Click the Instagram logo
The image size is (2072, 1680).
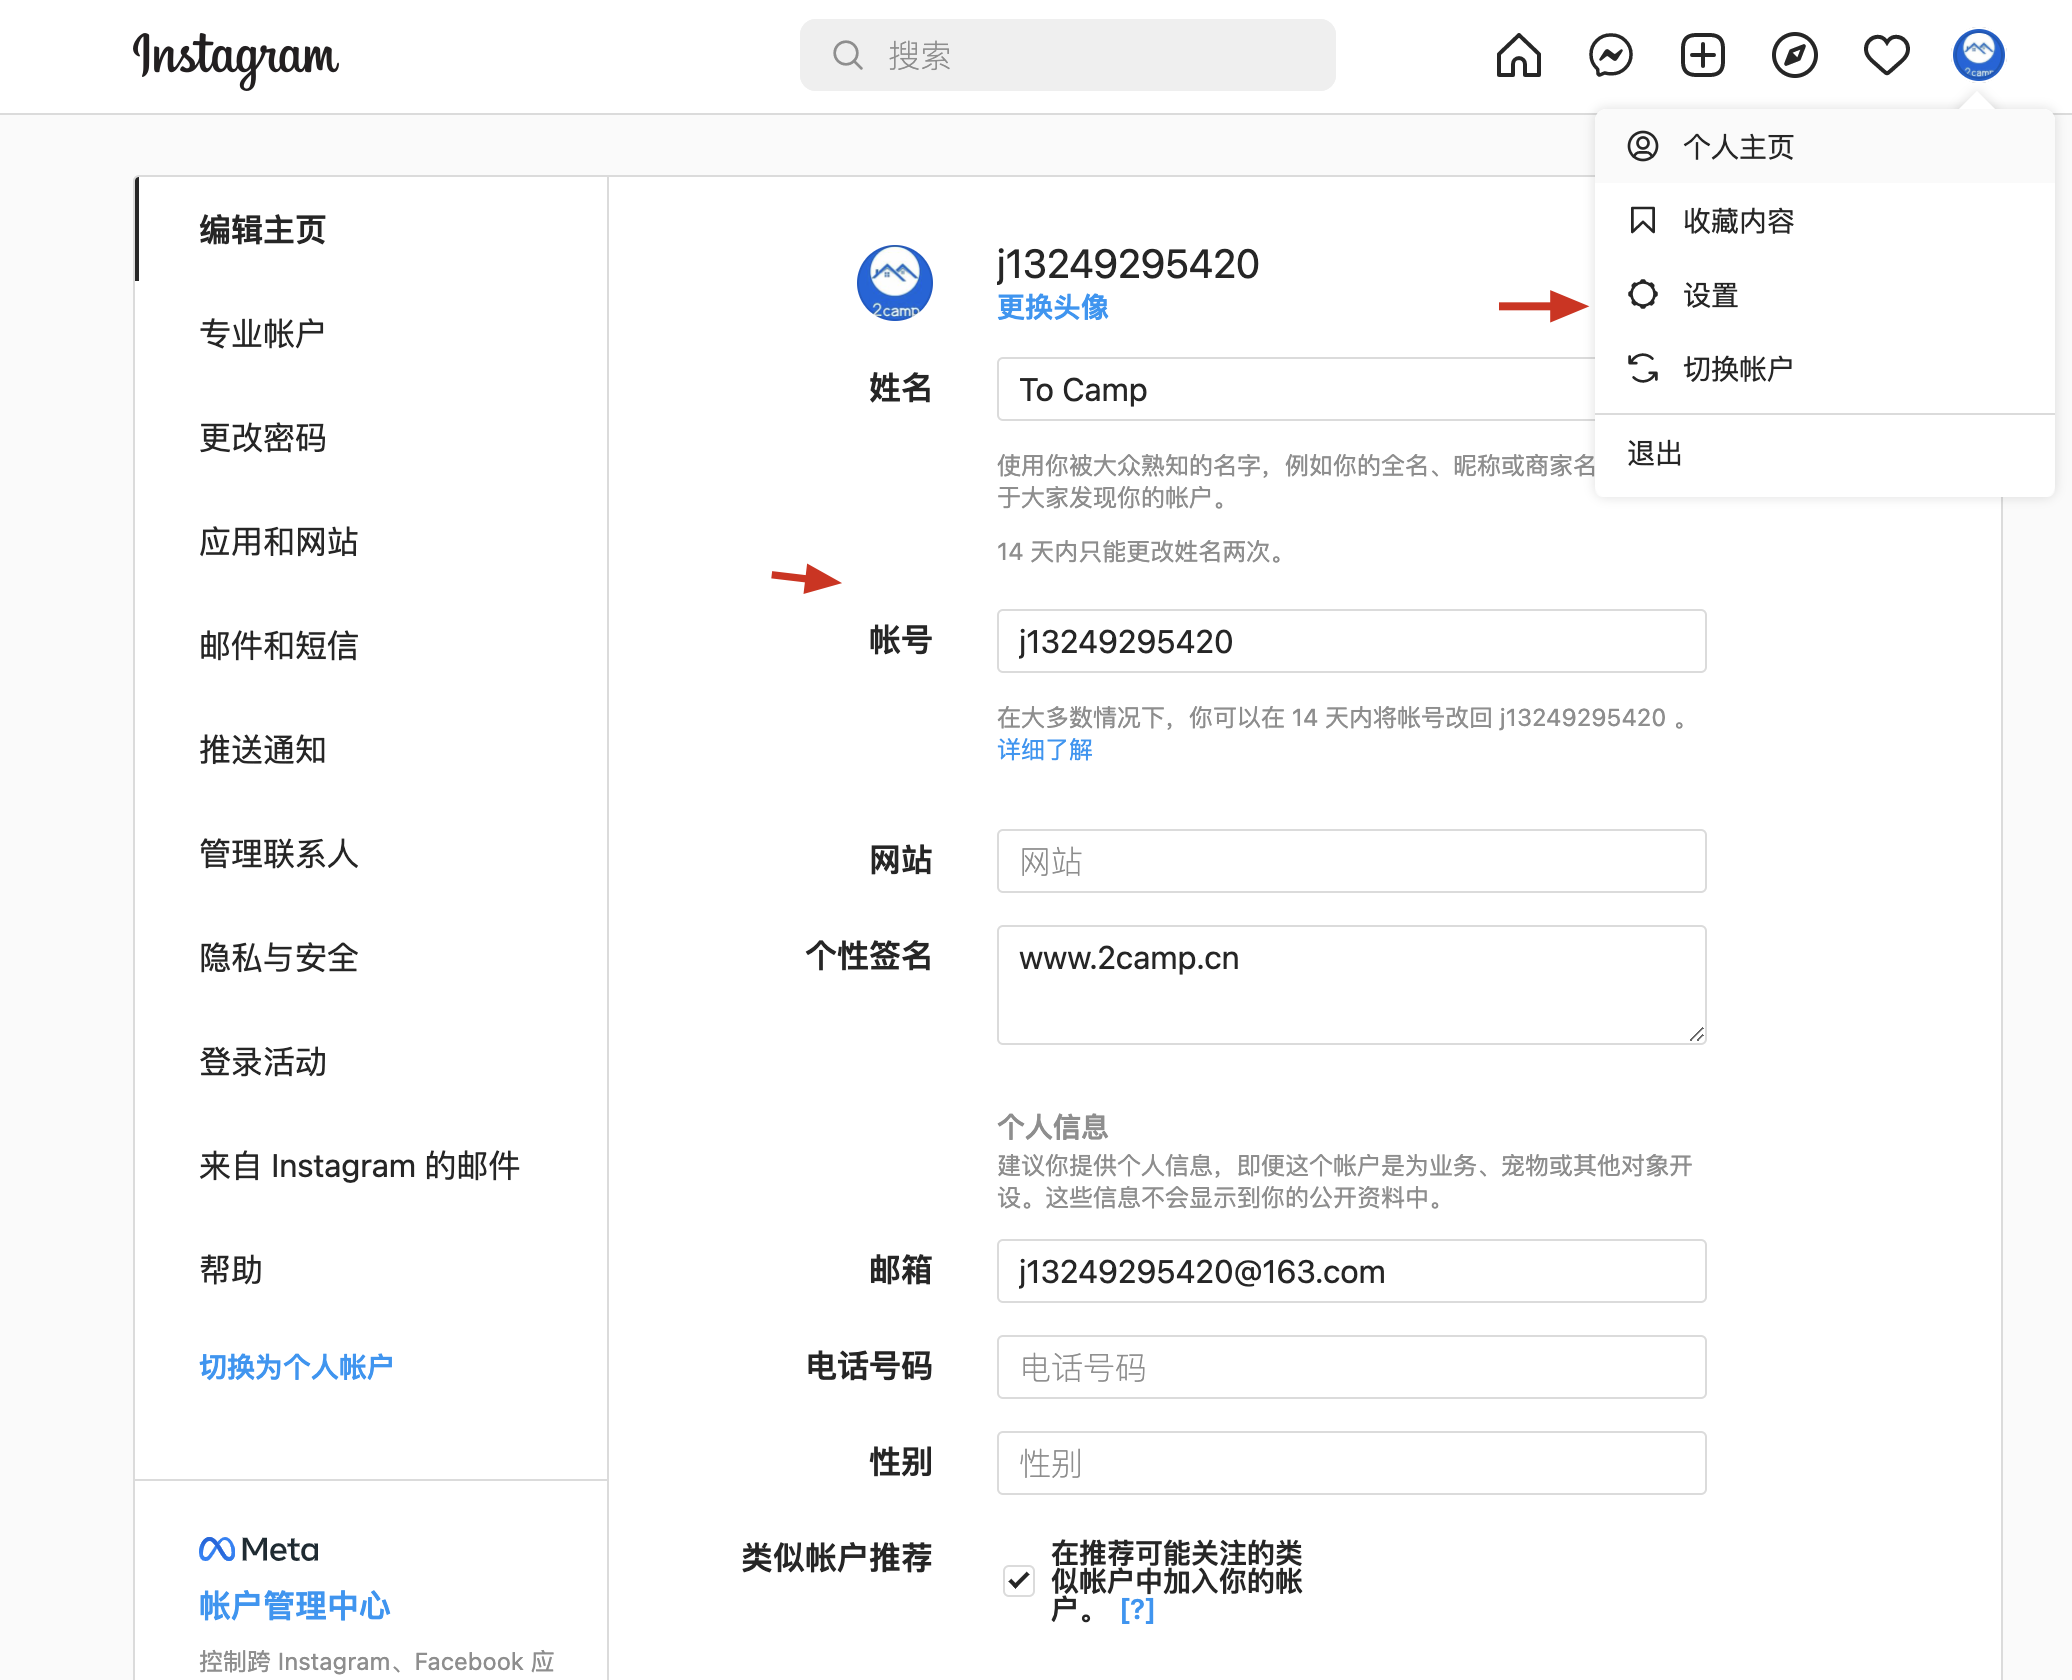(236, 58)
